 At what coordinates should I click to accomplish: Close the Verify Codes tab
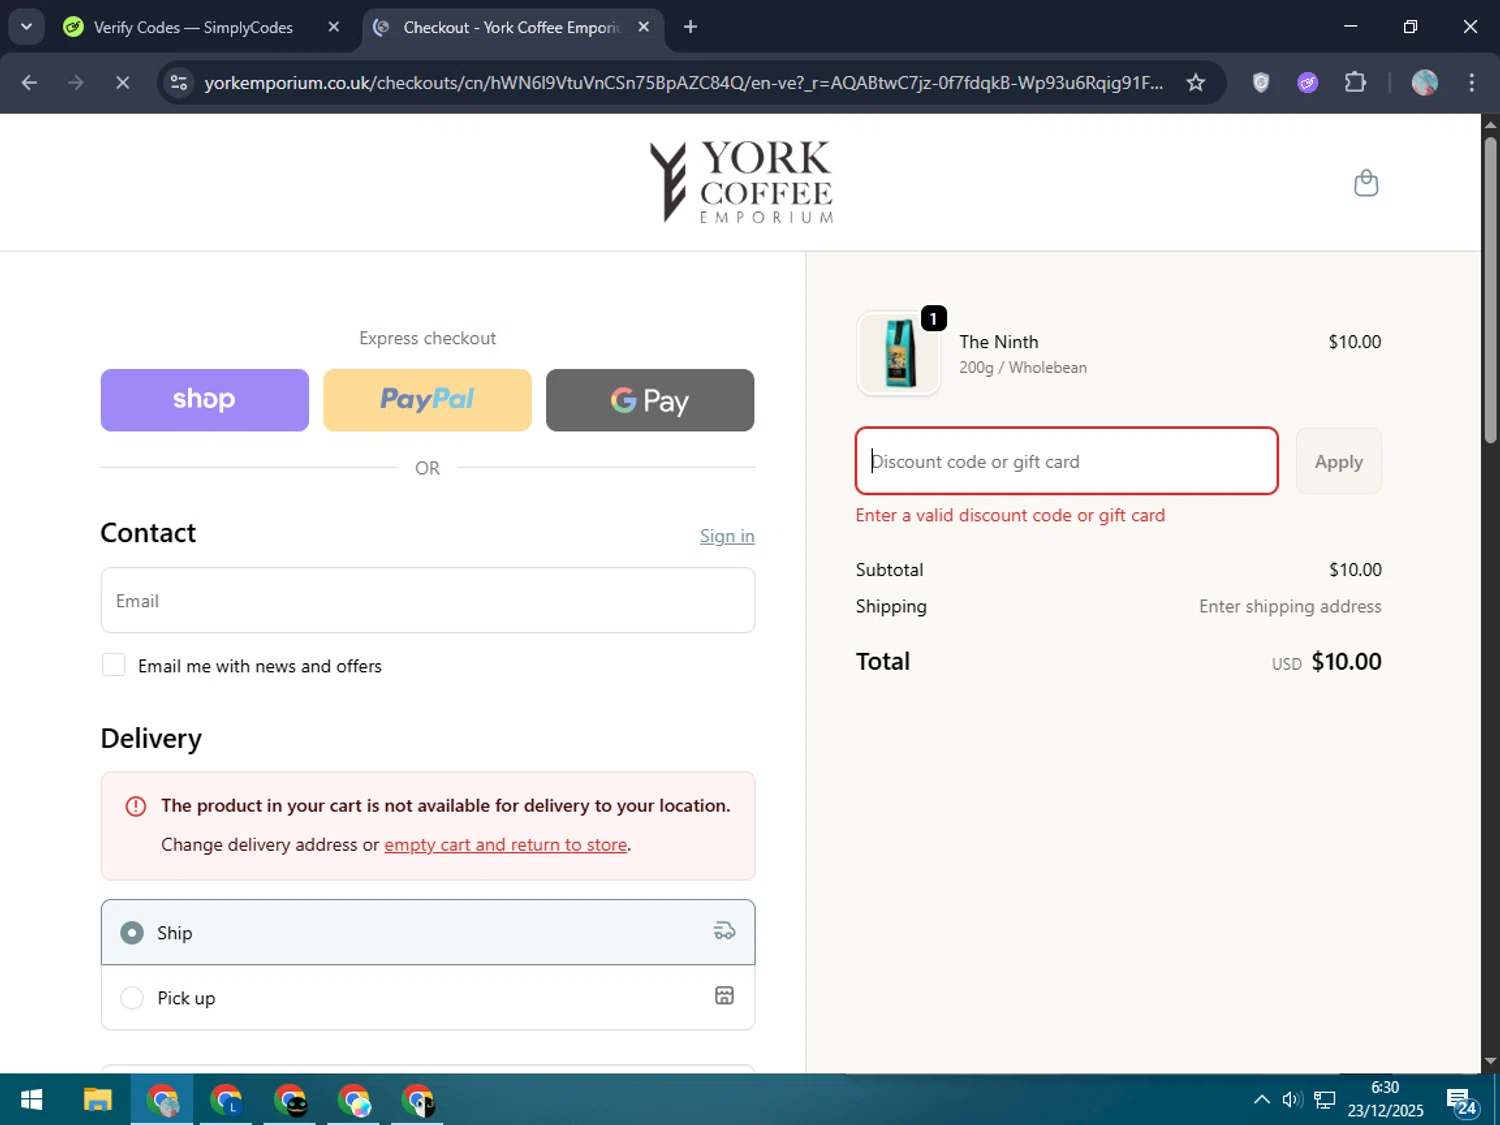[334, 27]
